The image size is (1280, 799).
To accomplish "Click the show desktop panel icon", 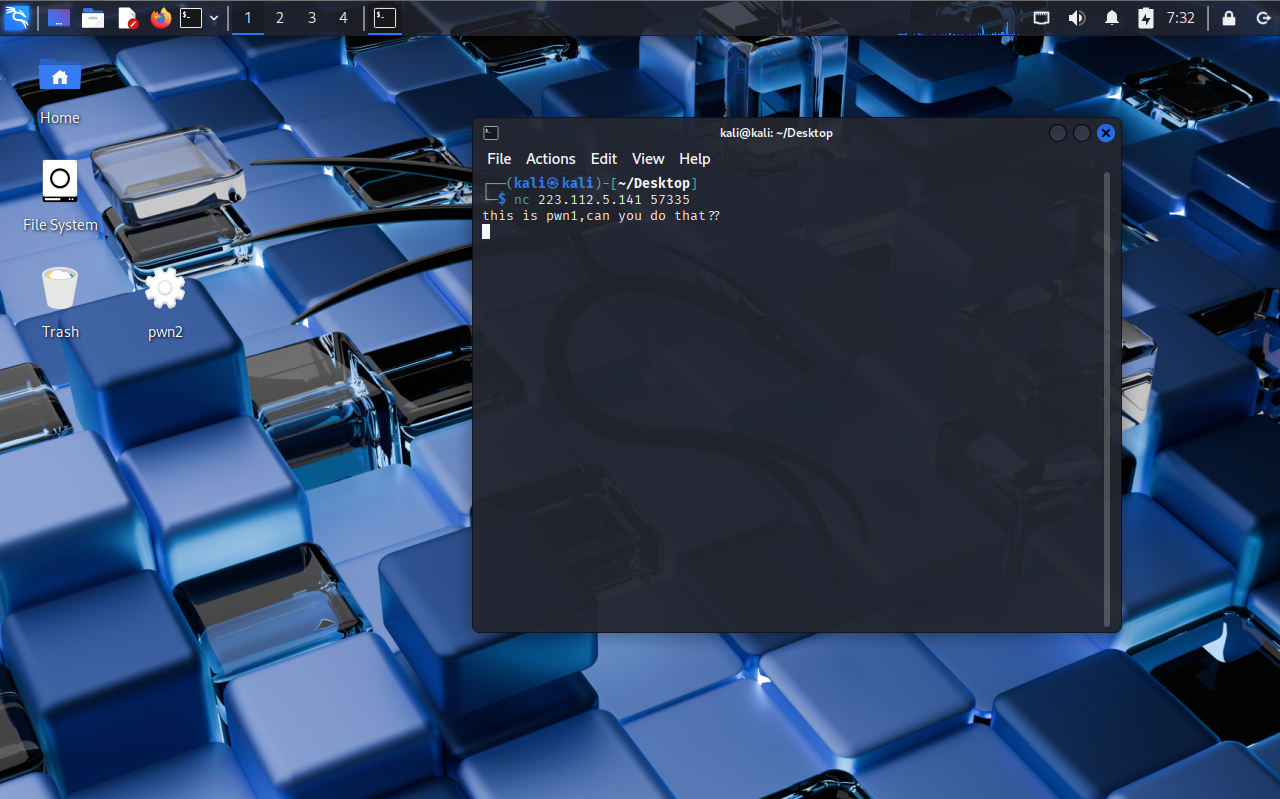I will click(x=59, y=18).
